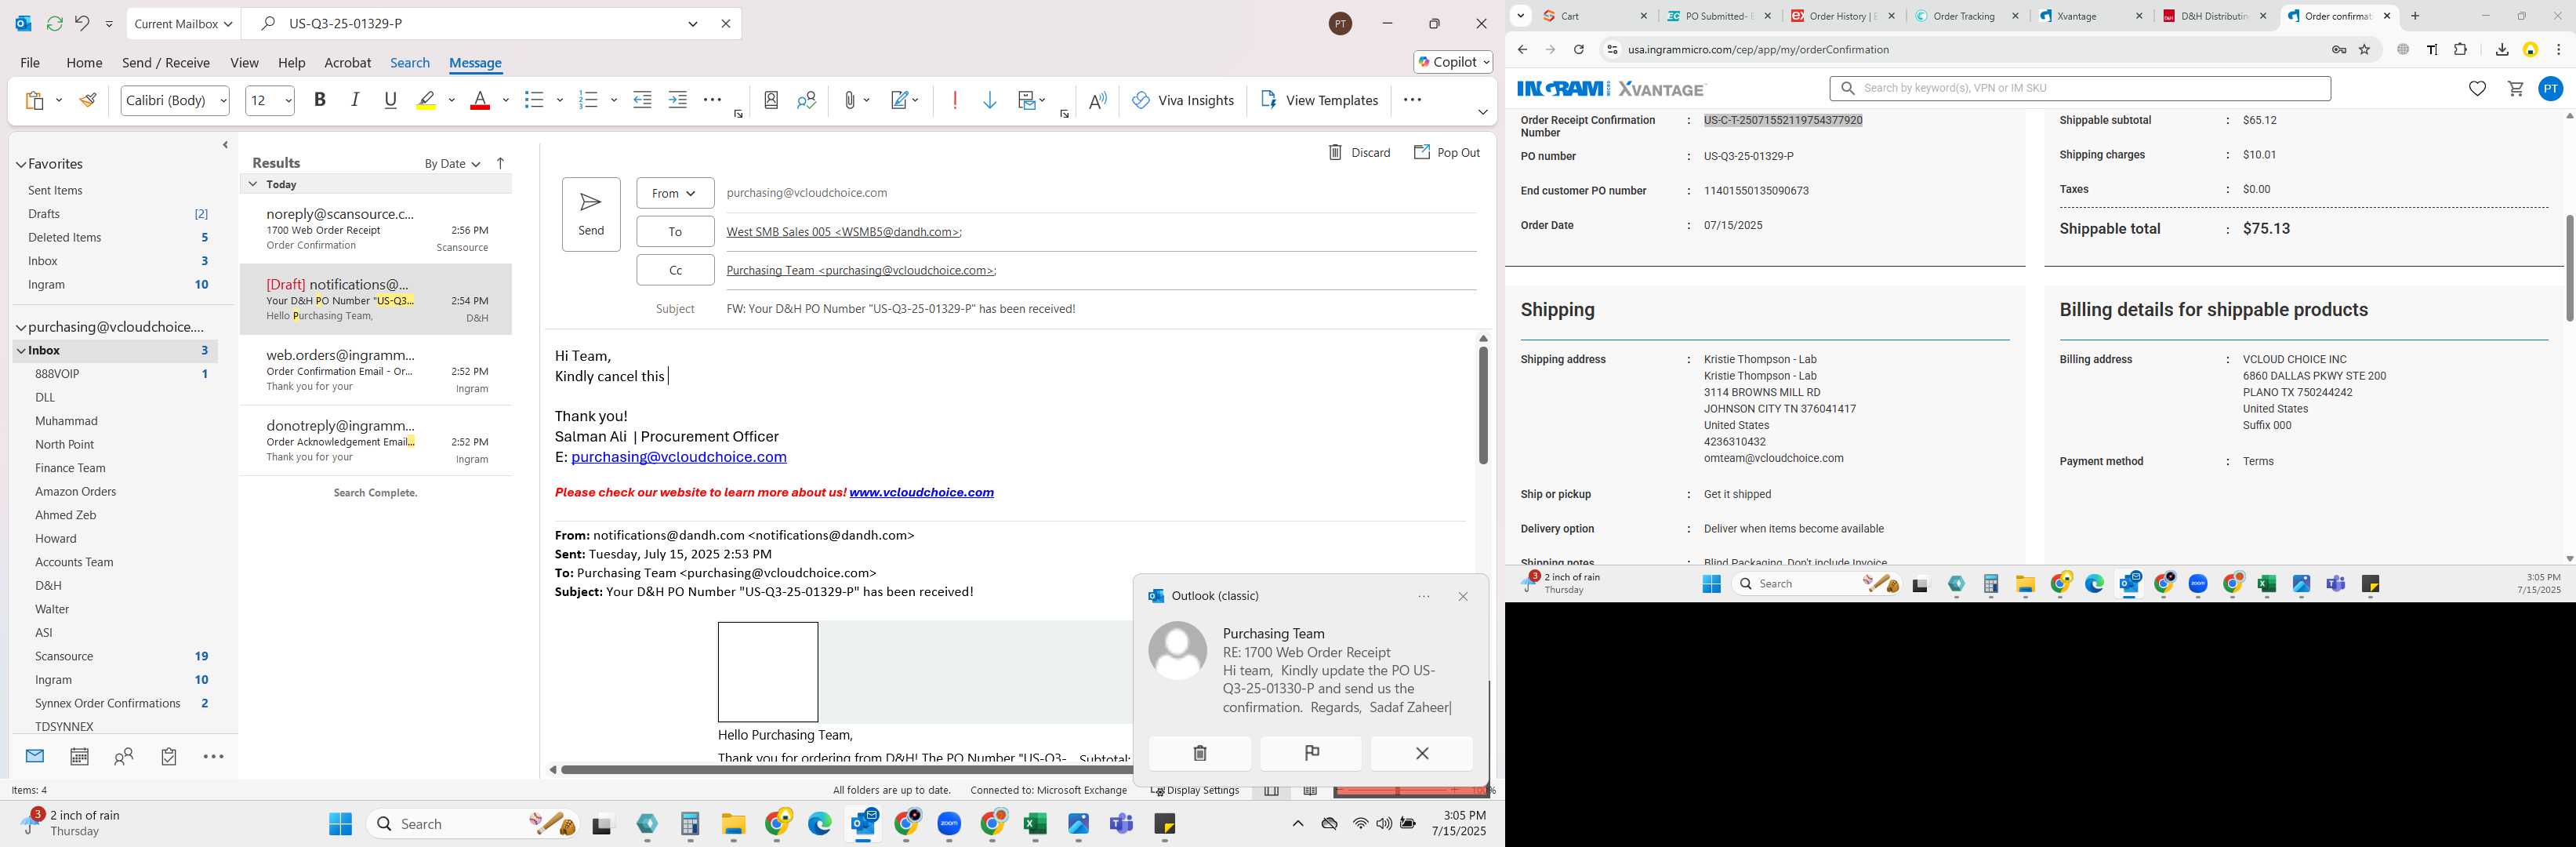Screen dimensions: 2576x847
Task: Select the Format Painter icon
Action: tap(88, 100)
